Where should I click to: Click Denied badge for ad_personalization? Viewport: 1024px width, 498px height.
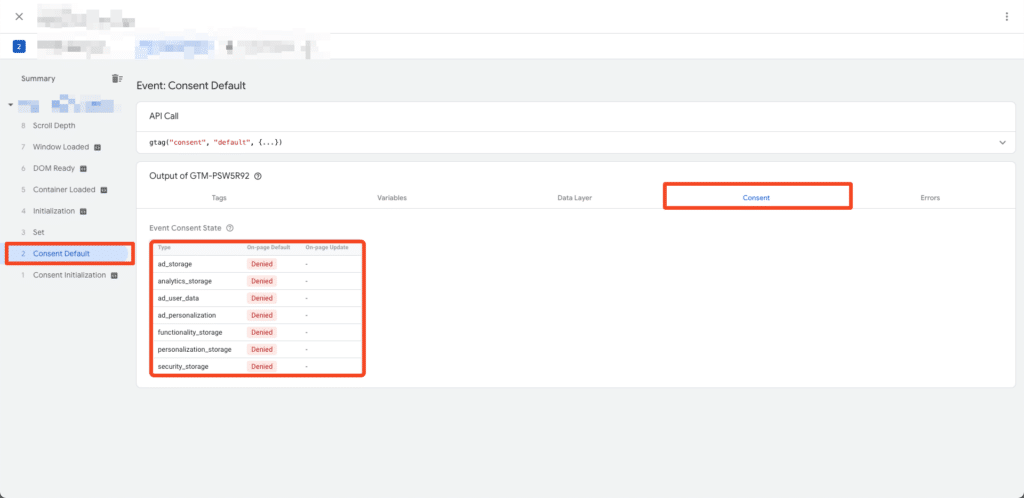coord(262,315)
